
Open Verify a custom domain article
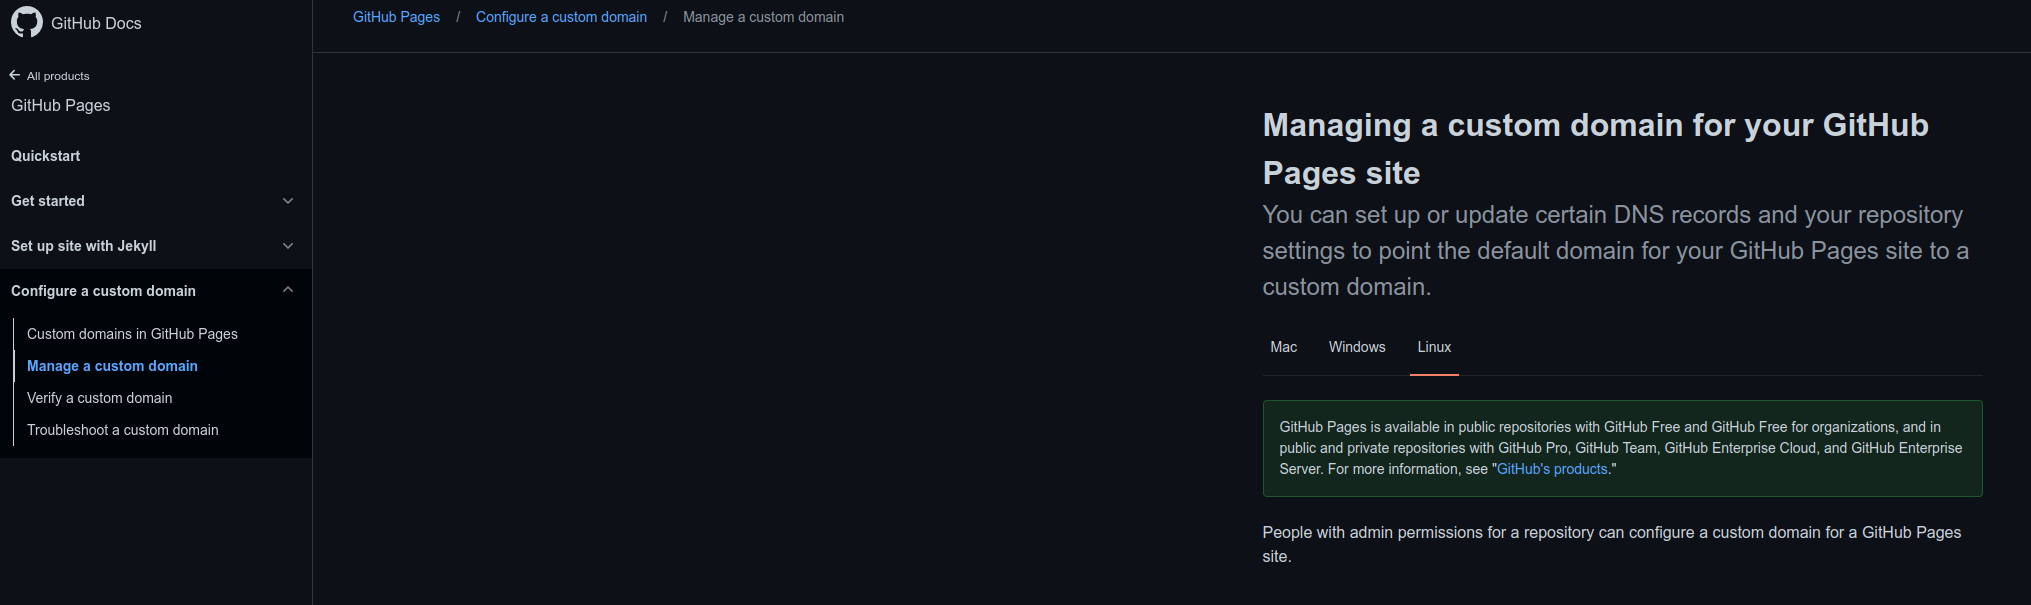[99, 398]
